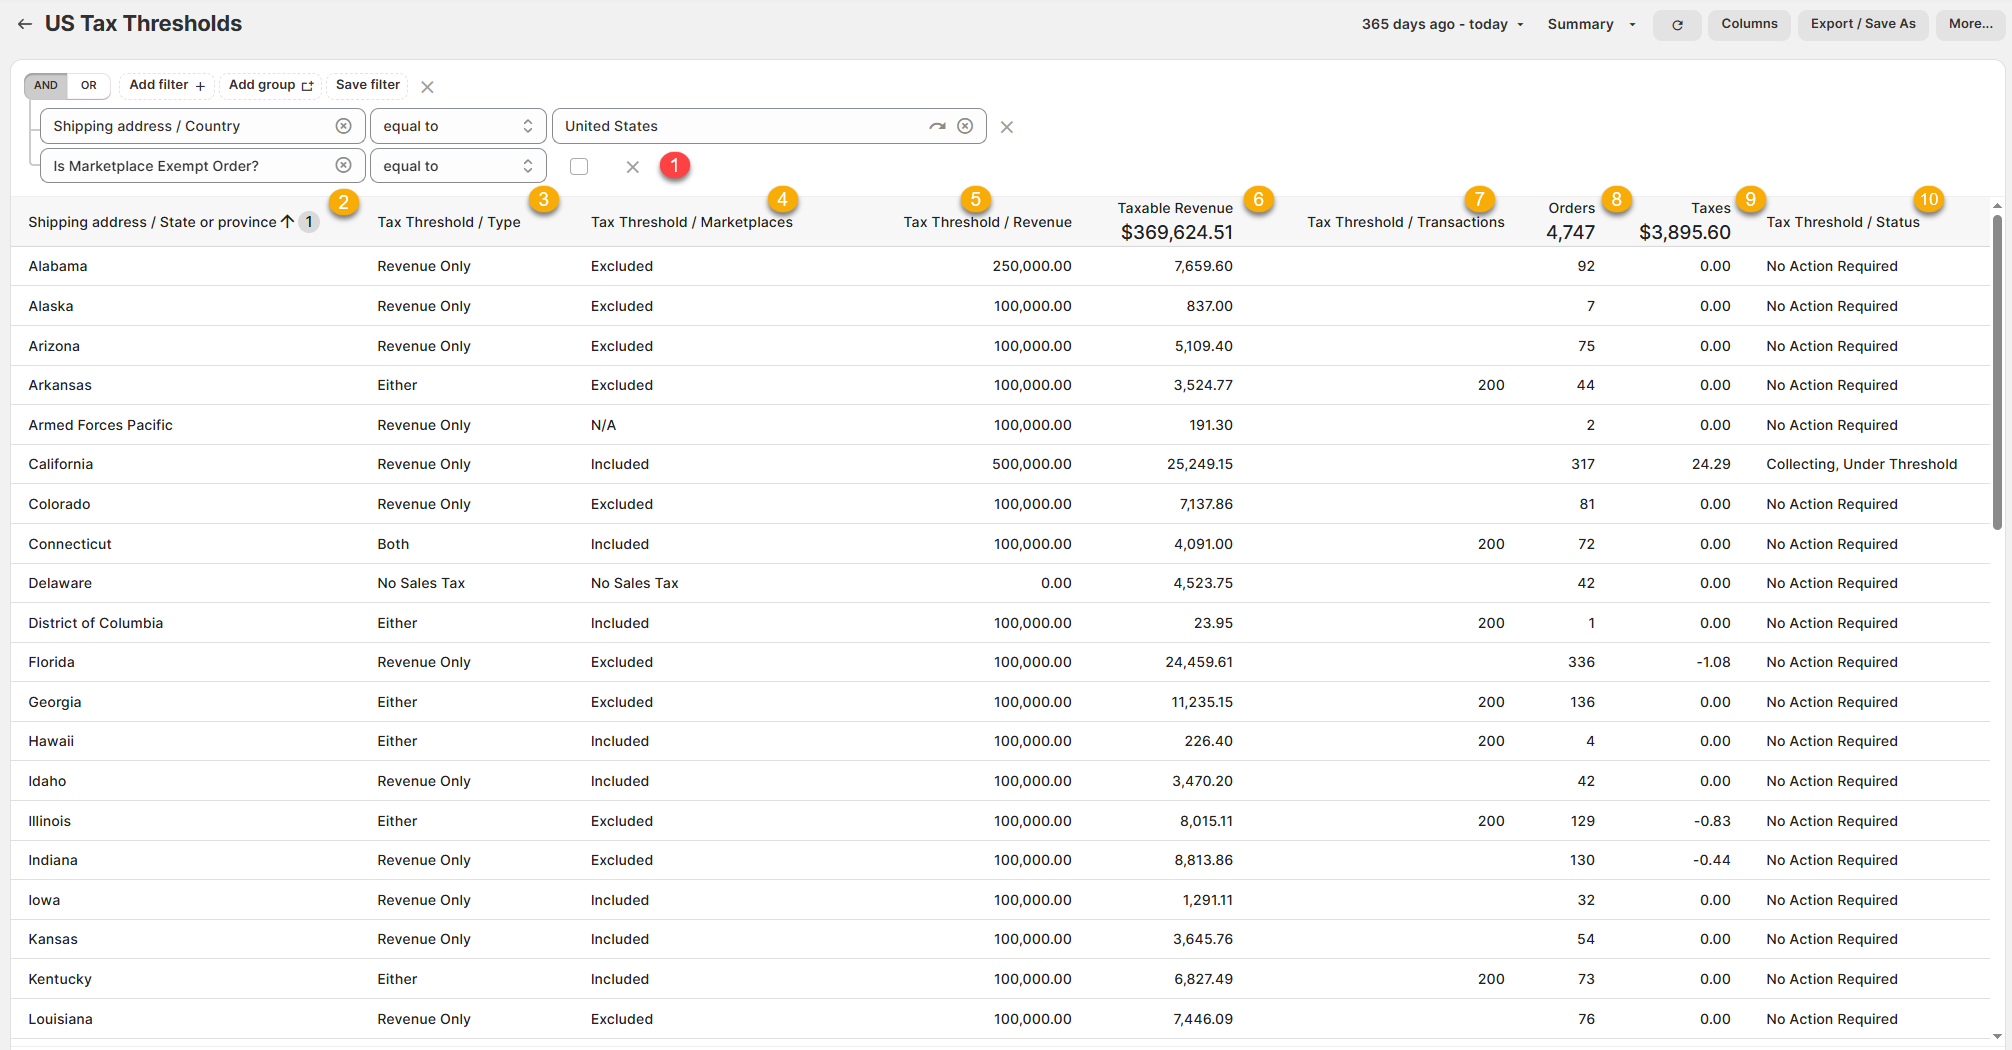This screenshot has width=2012, height=1050.
Task: Open the 365 days ago - today date dropdown
Action: coord(1442,24)
